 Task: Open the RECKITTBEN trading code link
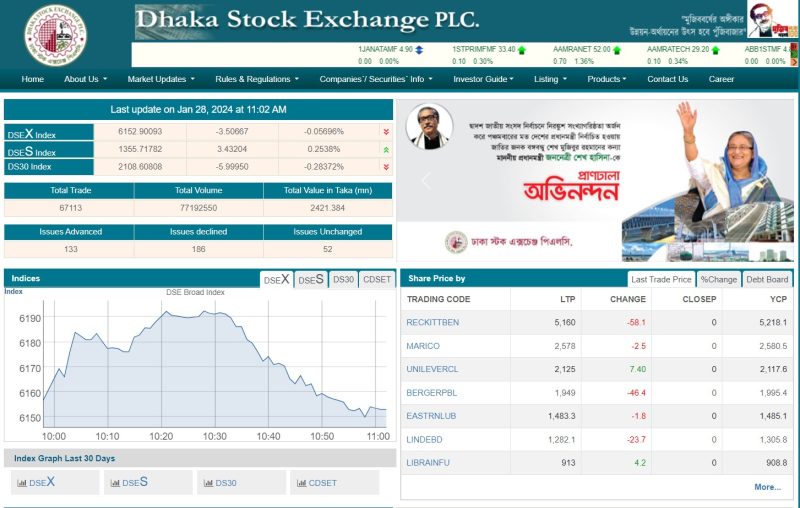(x=433, y=322)
